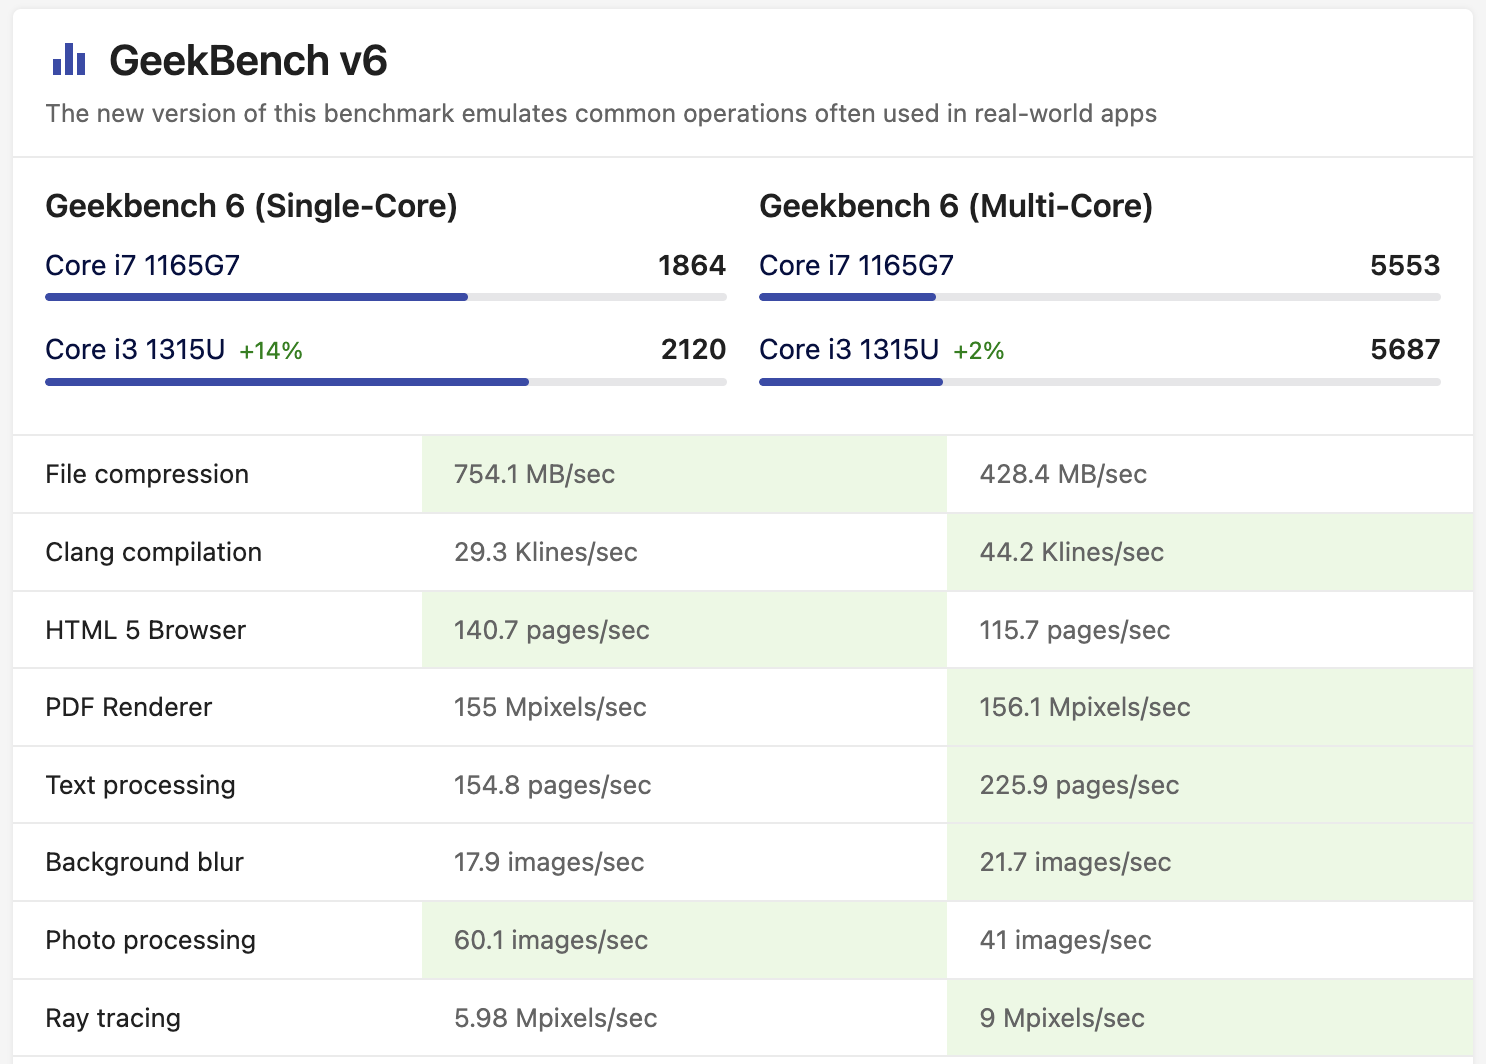Click the Text processing row label
The width and height of the screenshot is (1486, 1064).
[141, 785]
